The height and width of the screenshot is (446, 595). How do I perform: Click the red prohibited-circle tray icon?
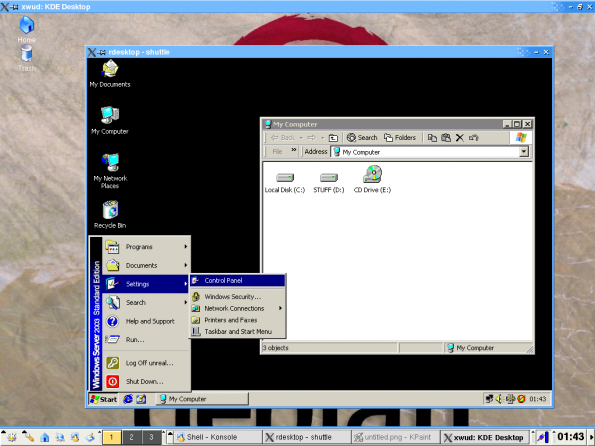coord(521,399)
